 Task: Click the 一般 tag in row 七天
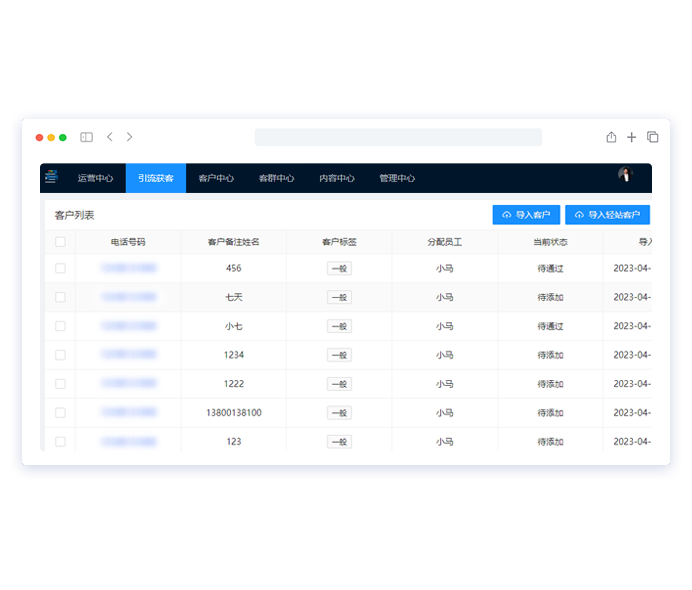(x=339, y=297)
